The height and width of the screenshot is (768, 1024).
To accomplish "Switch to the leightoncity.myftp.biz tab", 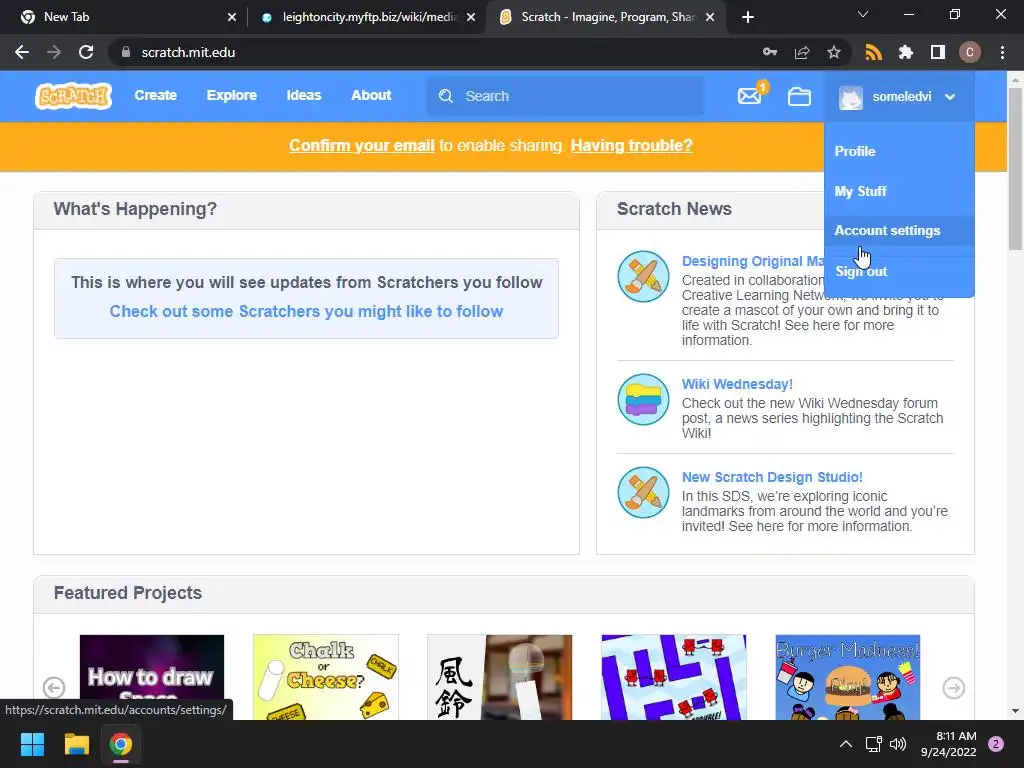I will coord(369,17).
